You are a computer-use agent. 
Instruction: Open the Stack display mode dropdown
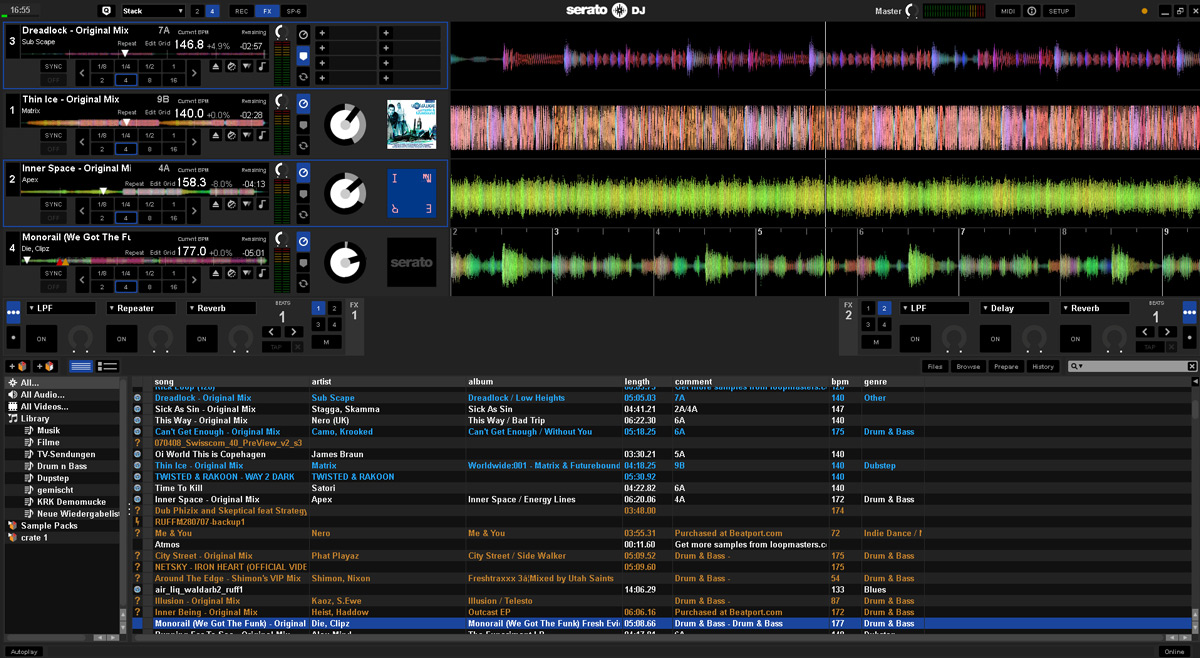[x=152, y=11]
